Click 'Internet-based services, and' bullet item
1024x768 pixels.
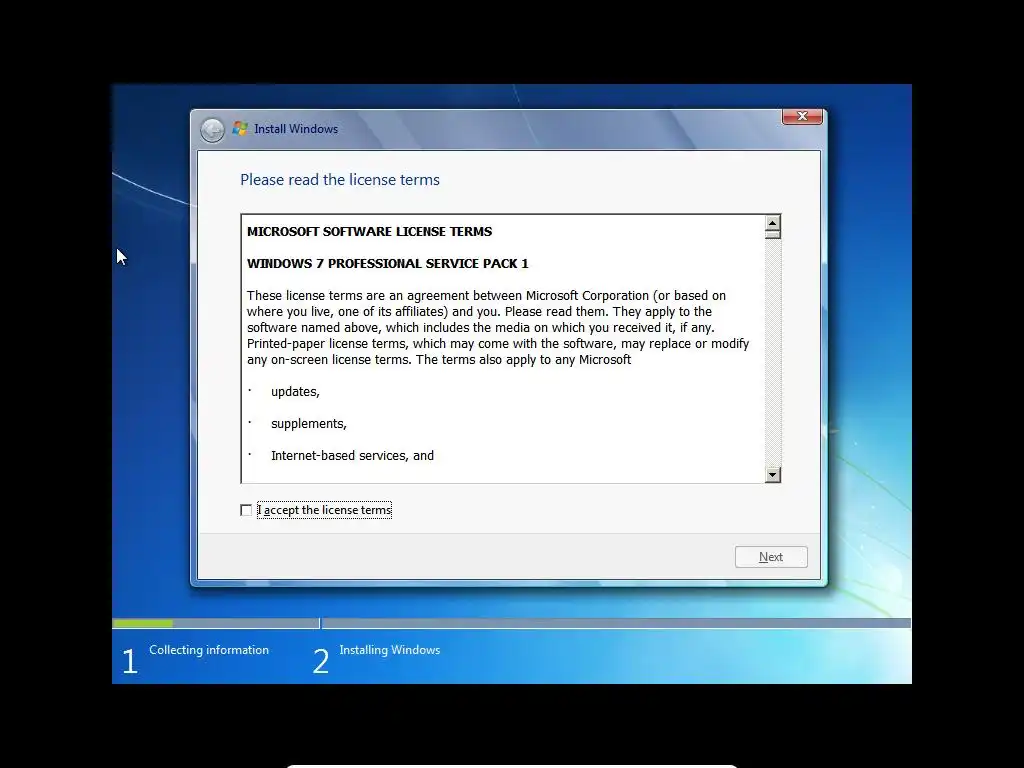(353, 456)
